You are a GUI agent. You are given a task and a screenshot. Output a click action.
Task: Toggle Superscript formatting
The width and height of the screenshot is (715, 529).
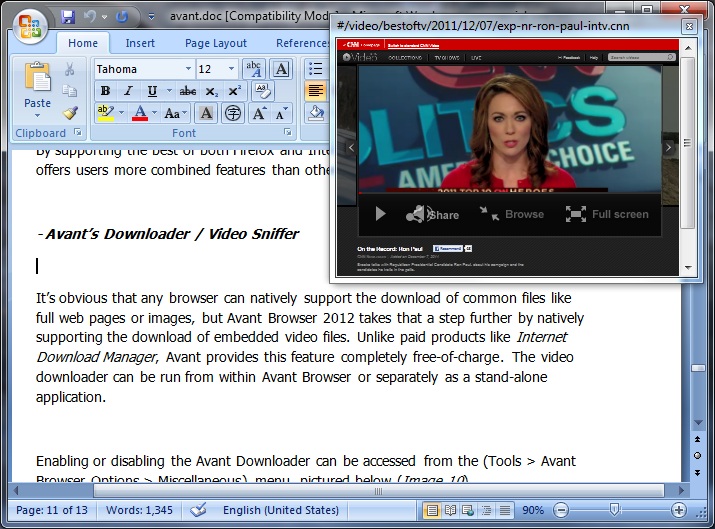234,91
